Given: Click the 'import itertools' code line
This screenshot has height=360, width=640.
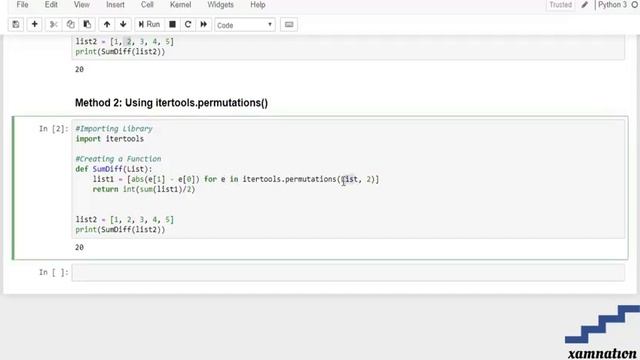Looking at the screenshot, I should tap(109, 139).
